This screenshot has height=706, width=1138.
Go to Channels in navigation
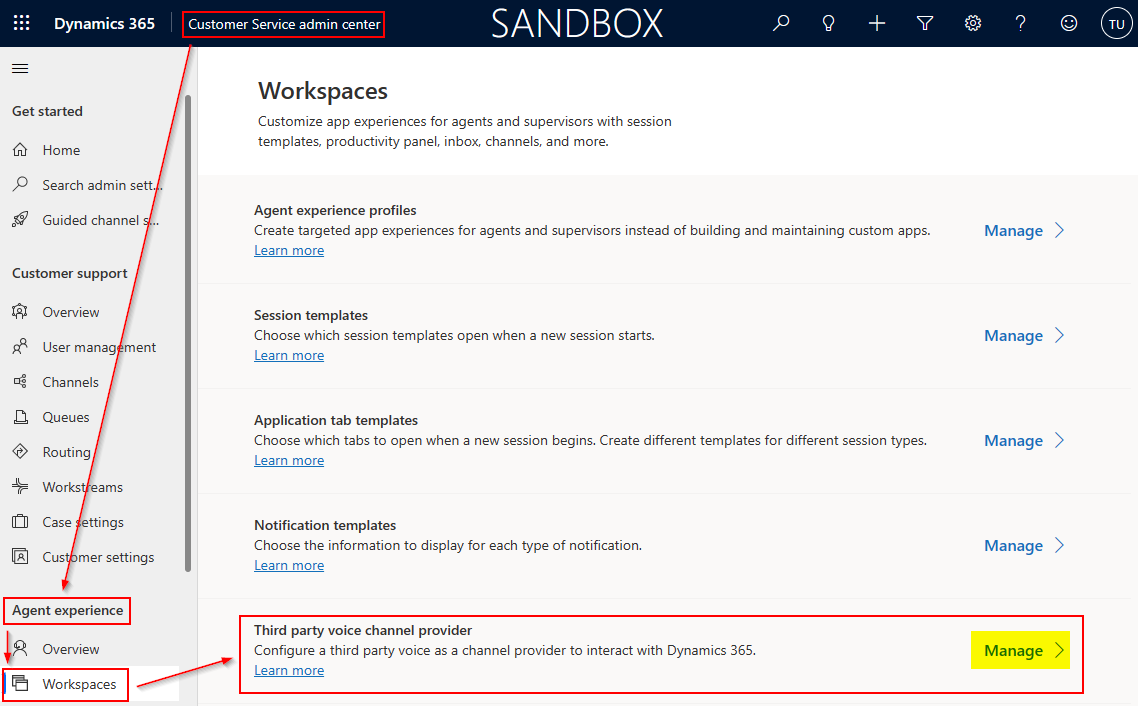[x=70, y=382]
